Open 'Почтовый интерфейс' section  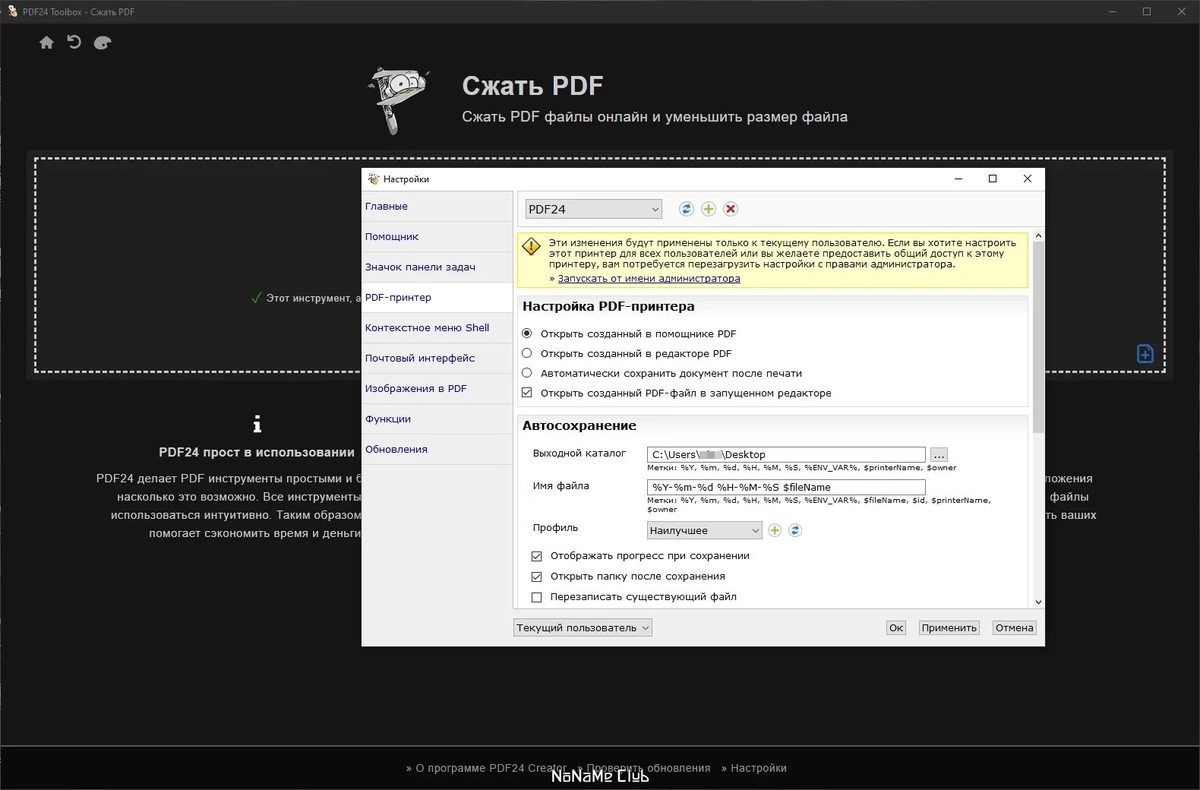click(x=437, y=358)
